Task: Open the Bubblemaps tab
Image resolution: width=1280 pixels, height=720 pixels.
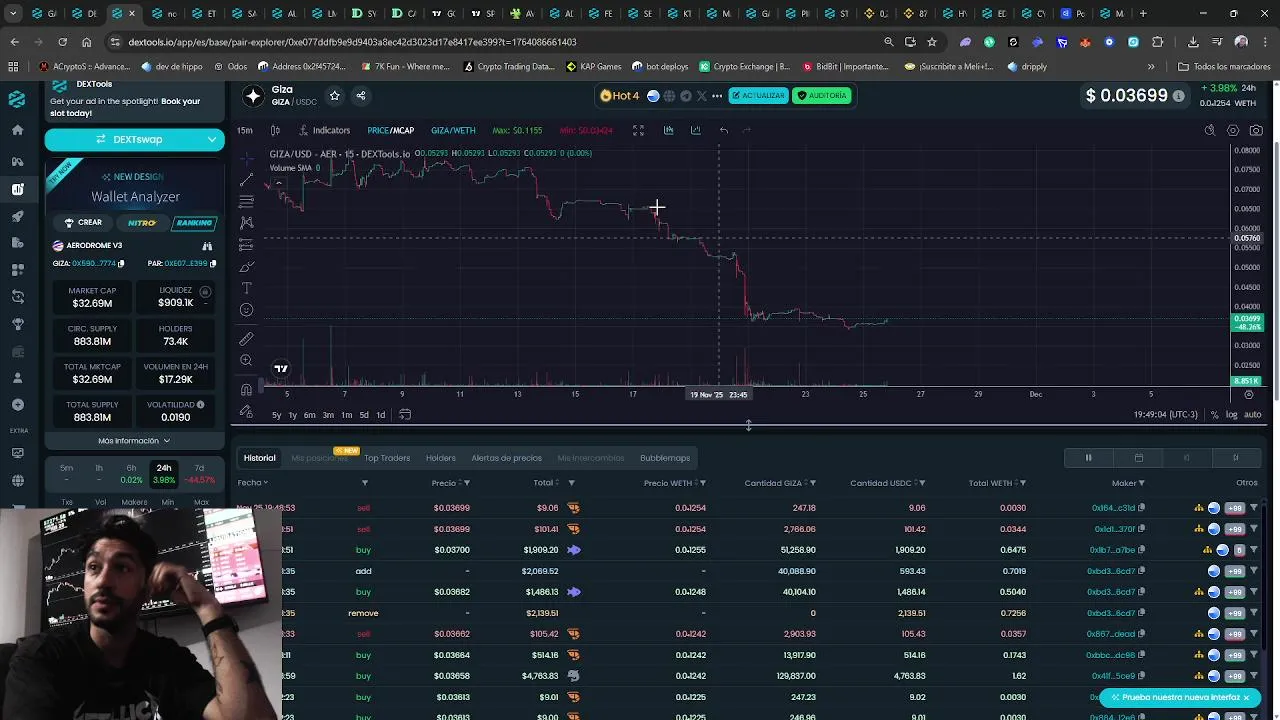Action: pos(665,458)
